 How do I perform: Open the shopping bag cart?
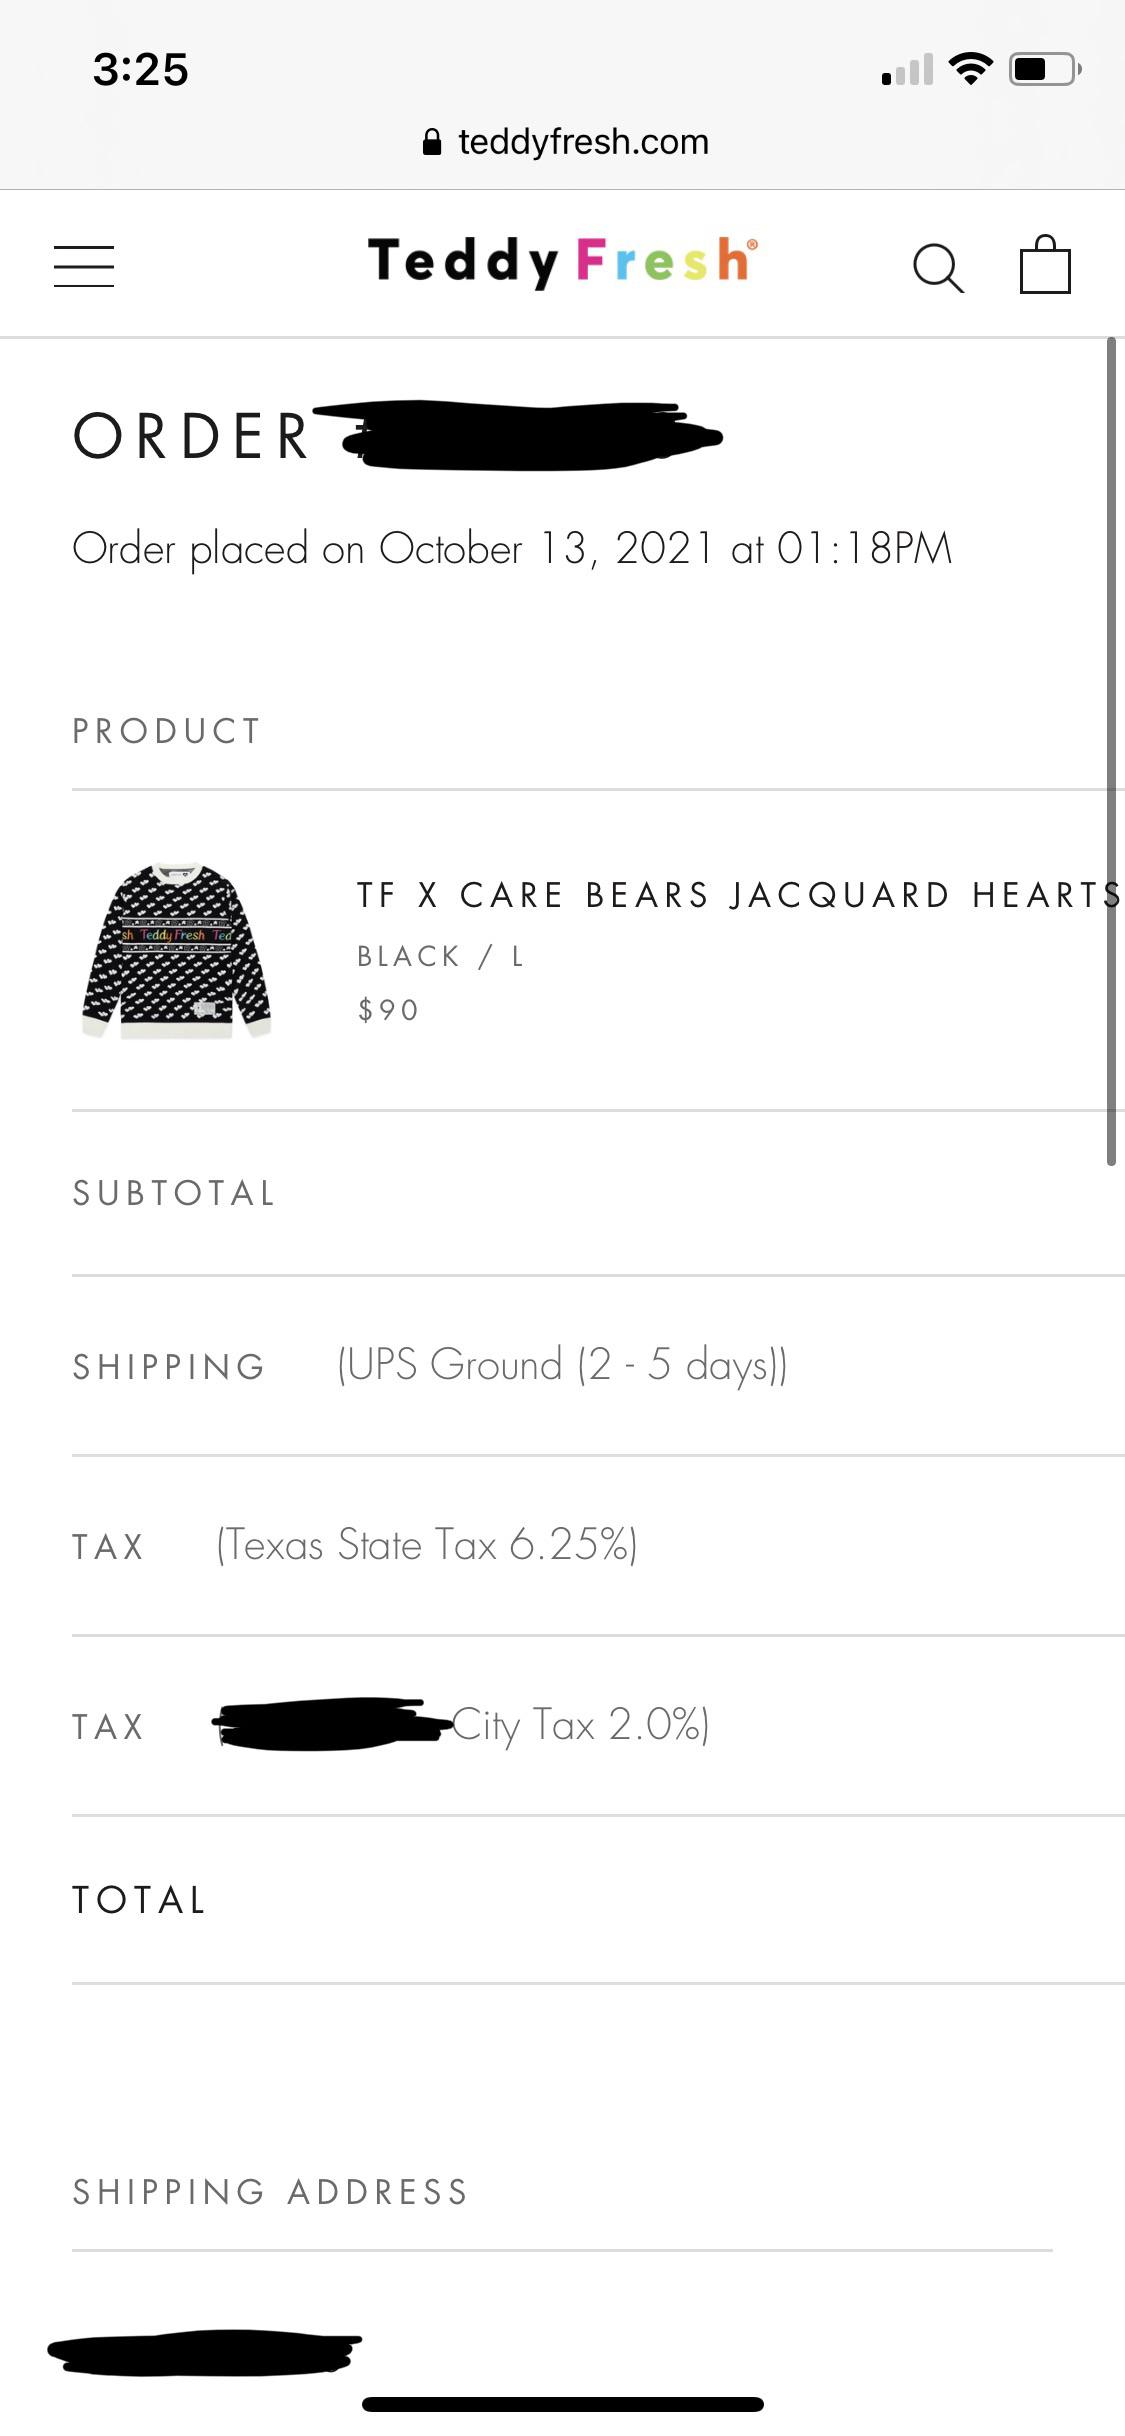1045,265
